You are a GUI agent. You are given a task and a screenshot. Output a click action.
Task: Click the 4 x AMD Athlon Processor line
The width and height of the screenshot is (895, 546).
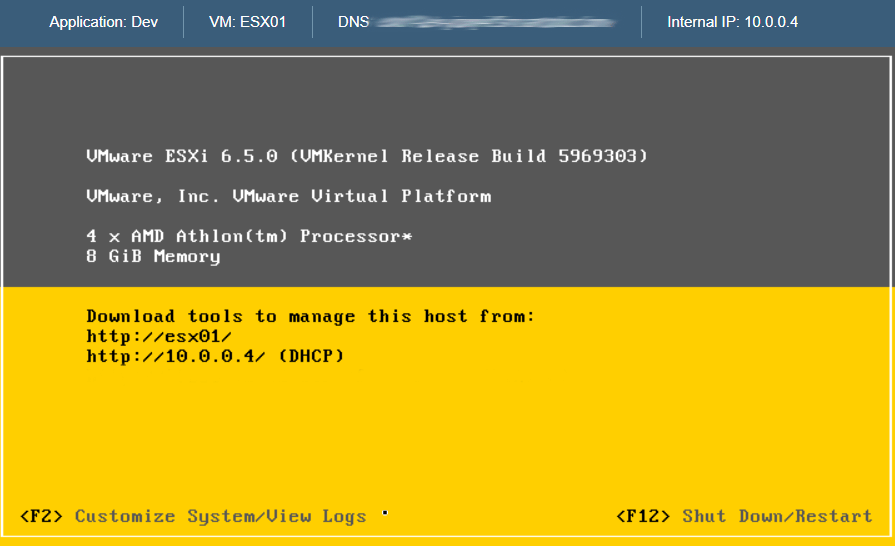point(249,236)
